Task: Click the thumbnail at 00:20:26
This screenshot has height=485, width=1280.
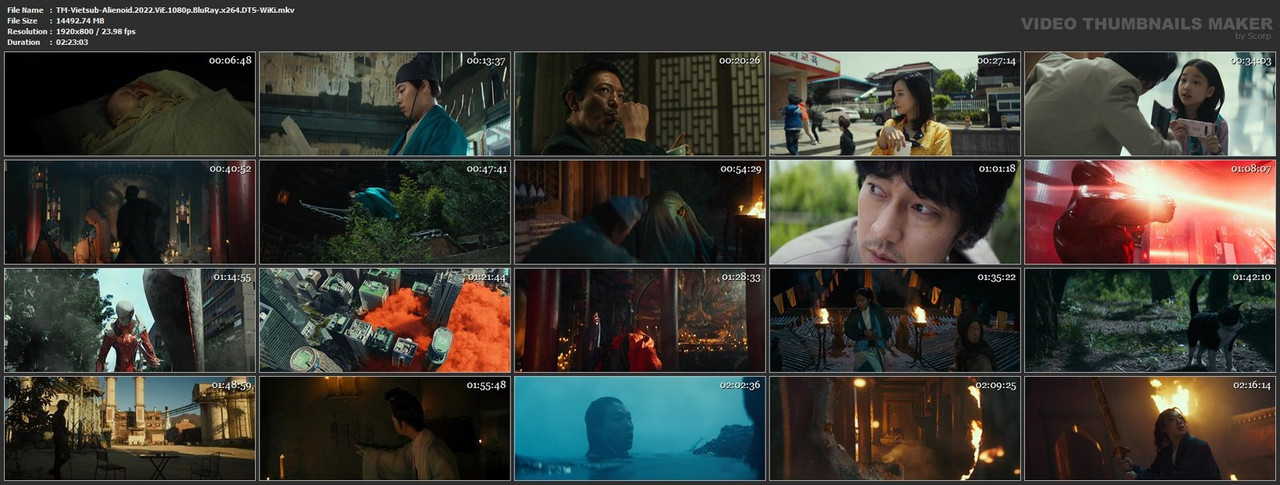Action: click(640, 104)
